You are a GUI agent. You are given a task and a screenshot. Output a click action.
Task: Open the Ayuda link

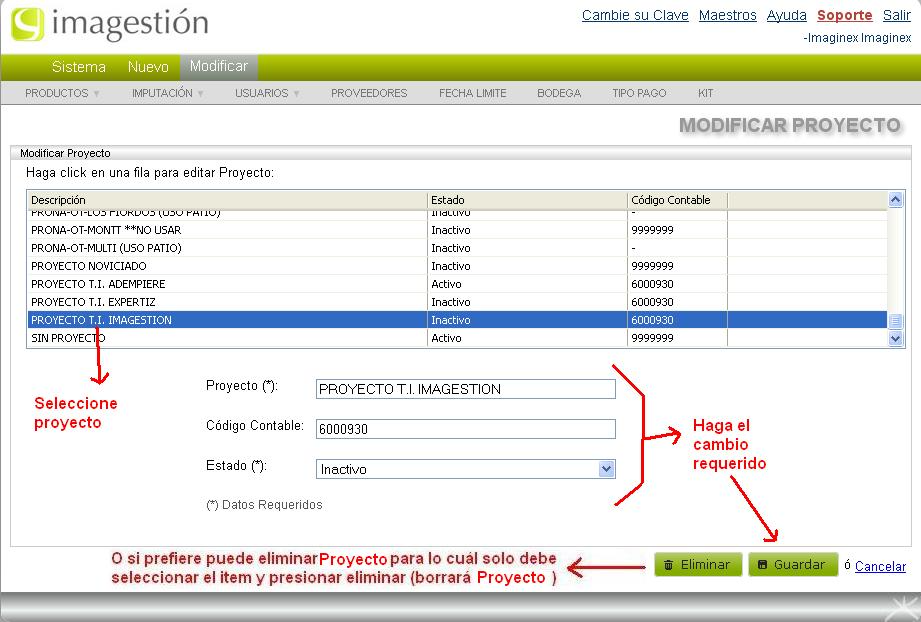[786, 15]
